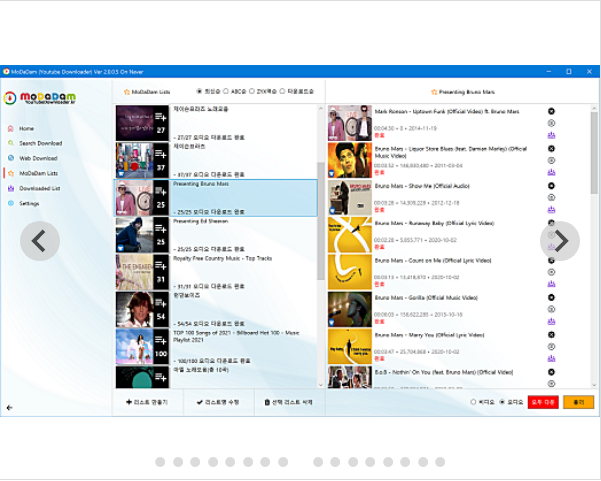
Task: Go to the next carousel slide
Action: pyautogui.click(x=560, y=241)
